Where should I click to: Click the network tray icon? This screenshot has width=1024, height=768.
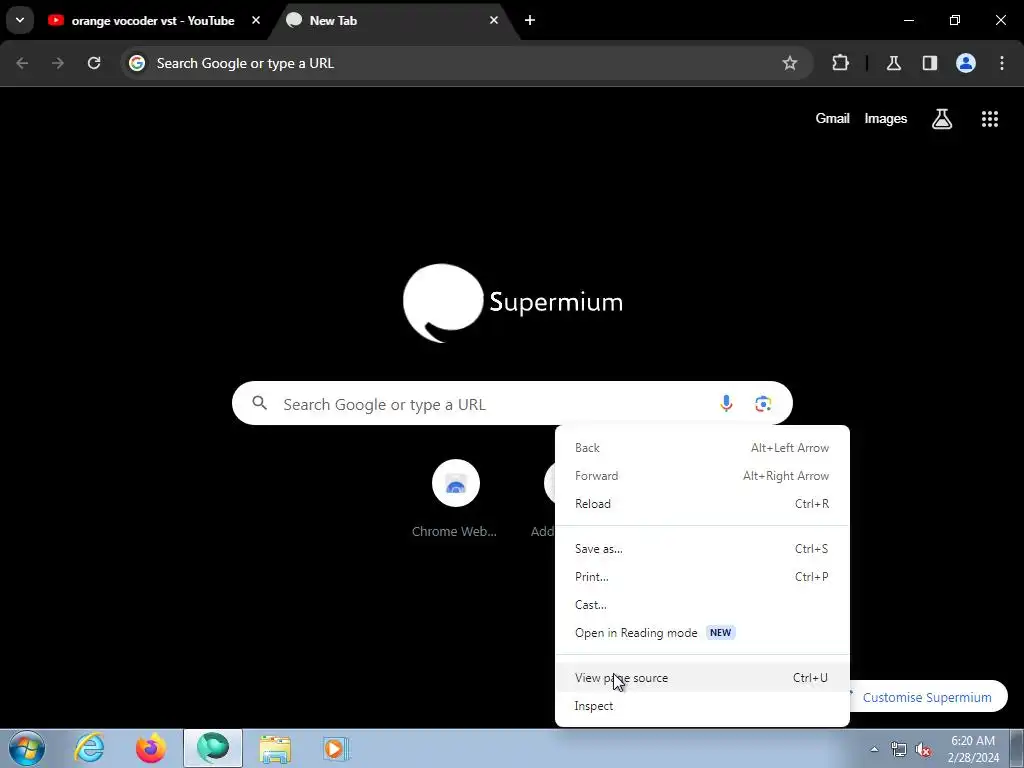[899, 749]
